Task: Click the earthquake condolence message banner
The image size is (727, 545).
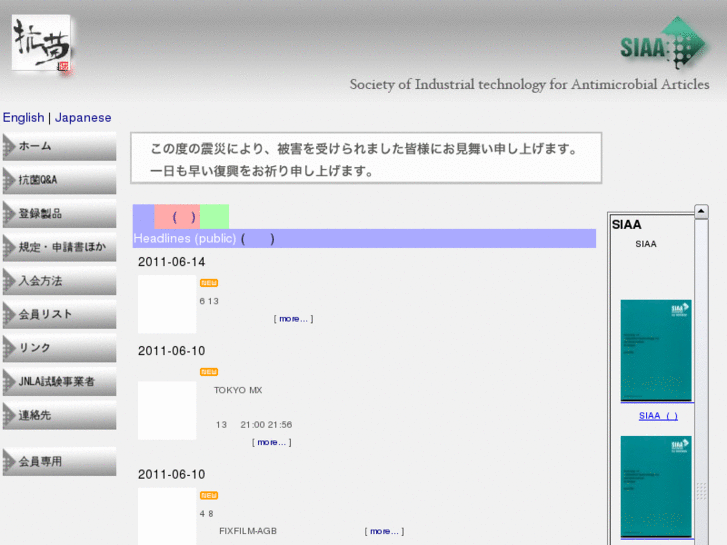Action: [x=366, y=158]
